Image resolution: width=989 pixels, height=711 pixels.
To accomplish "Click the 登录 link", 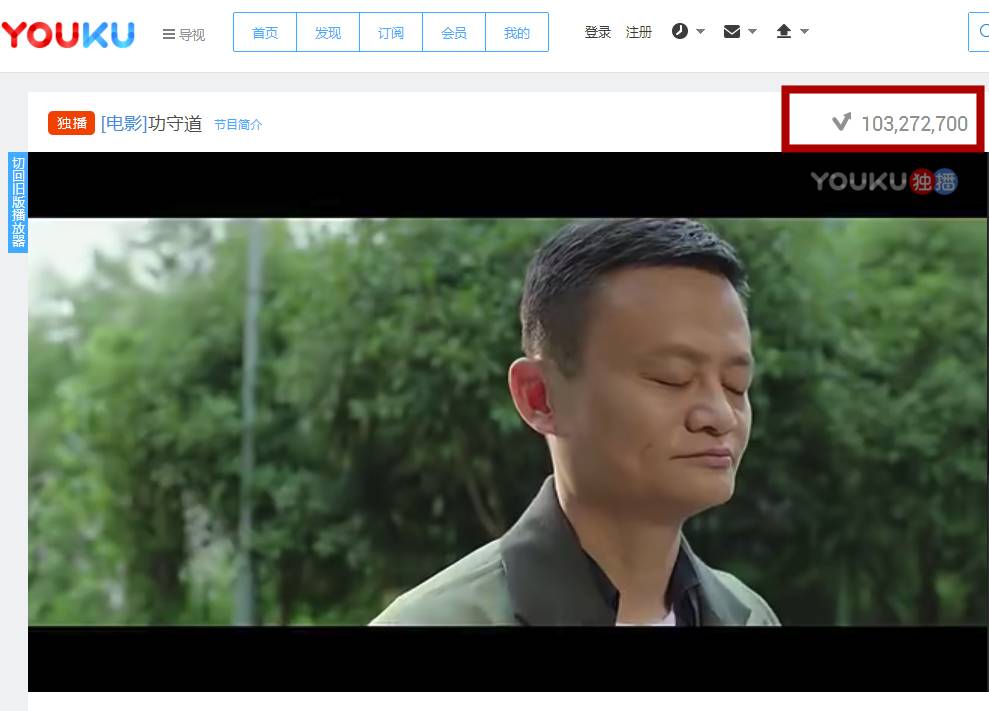I will tap(598, 32).
